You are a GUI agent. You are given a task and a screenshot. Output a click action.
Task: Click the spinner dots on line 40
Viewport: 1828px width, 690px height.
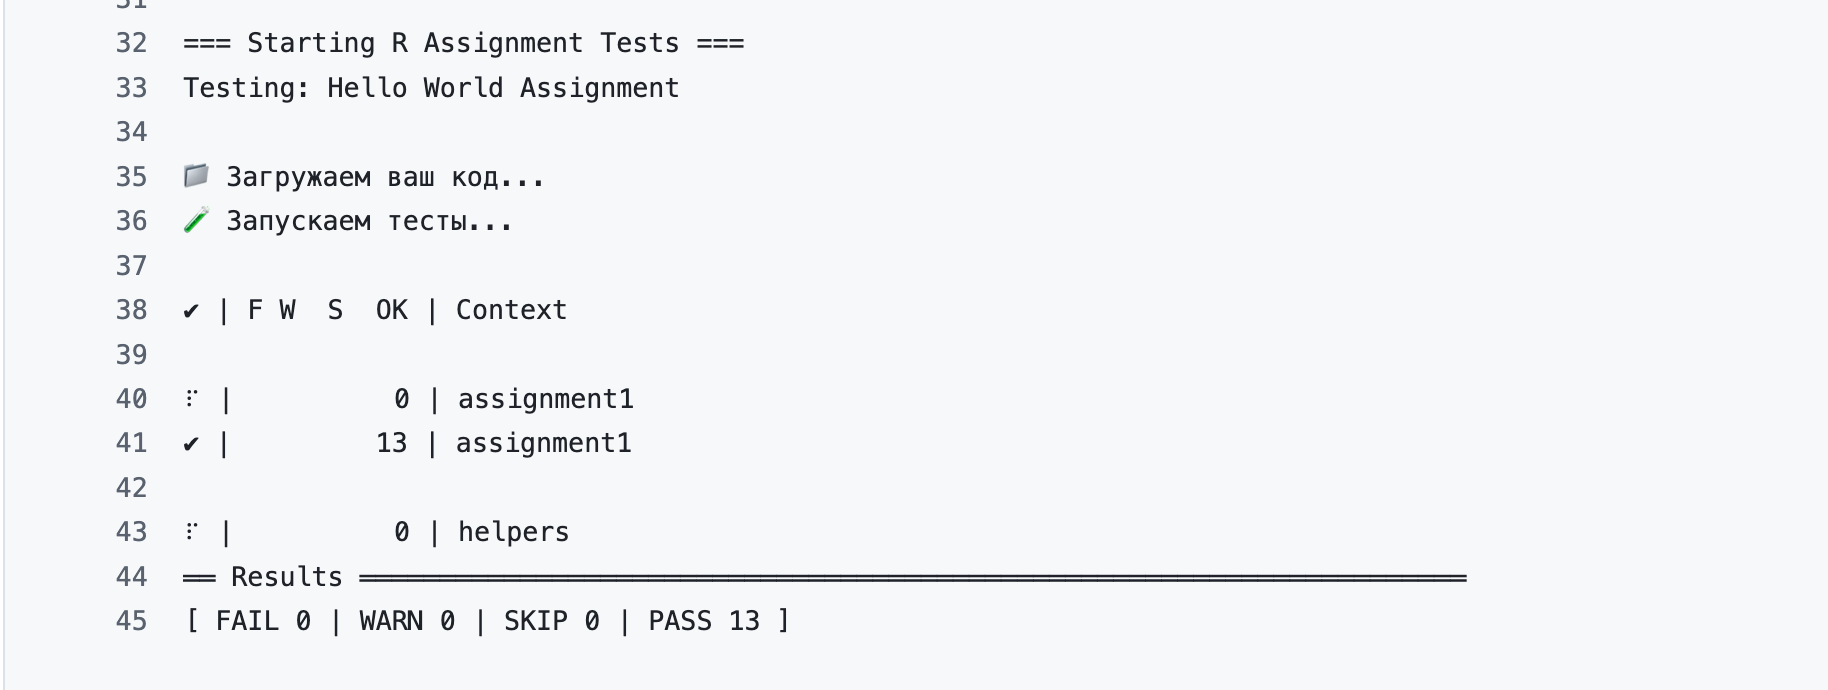pyautogui.click(x=191, y=399)
